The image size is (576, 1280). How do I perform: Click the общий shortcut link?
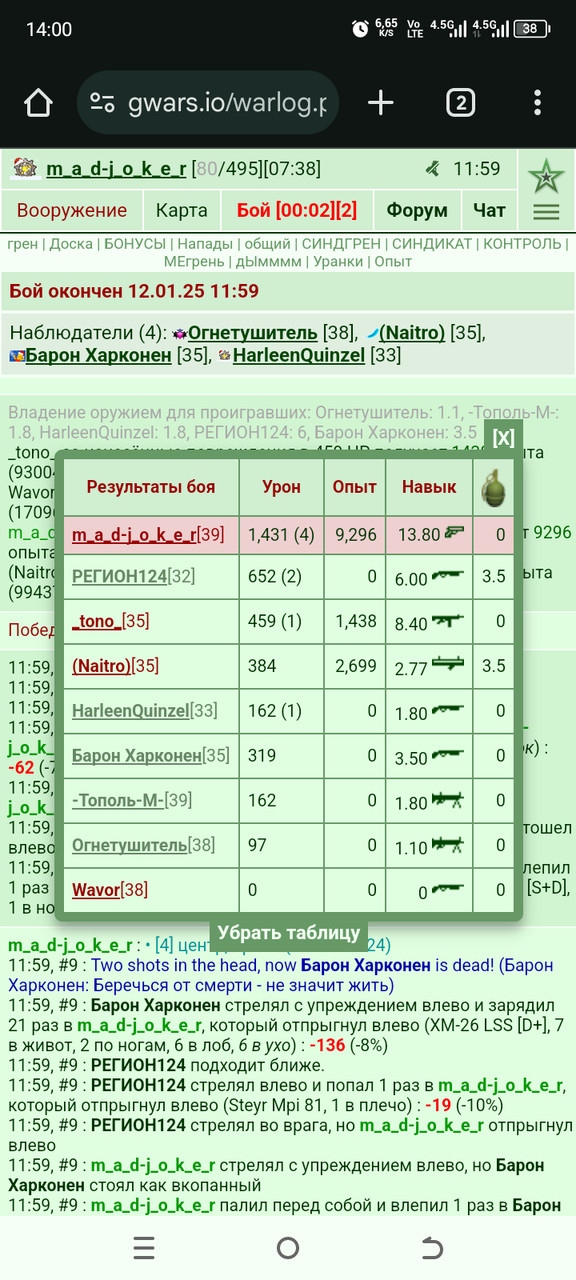[x=268, y=243]
